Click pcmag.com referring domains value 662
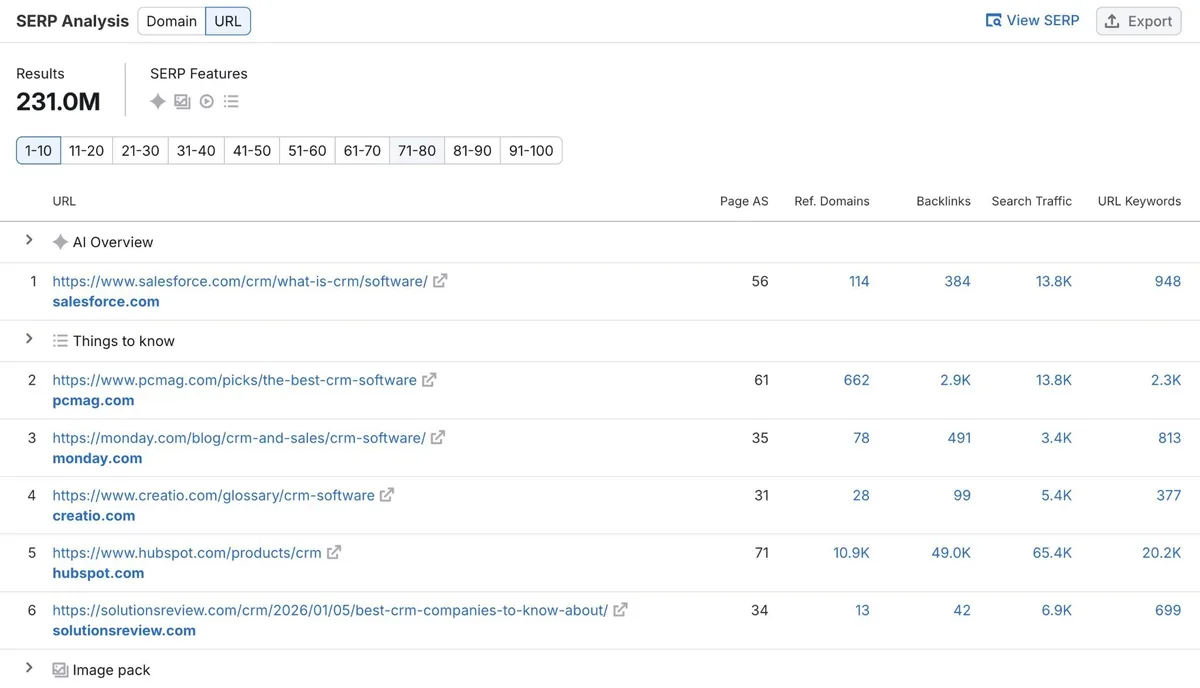The image size is (1200, 688). tap(857, 380)
